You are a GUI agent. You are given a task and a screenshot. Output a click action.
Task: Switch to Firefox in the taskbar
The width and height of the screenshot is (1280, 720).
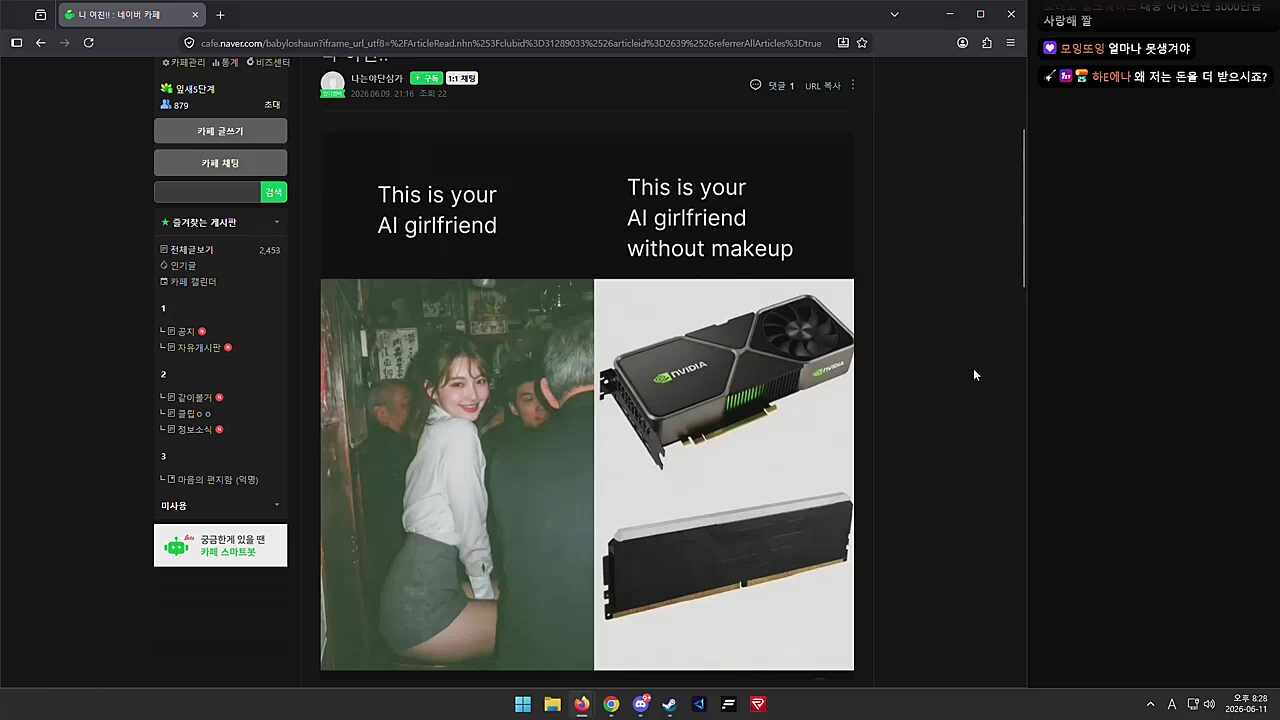[x=582, y=704]
